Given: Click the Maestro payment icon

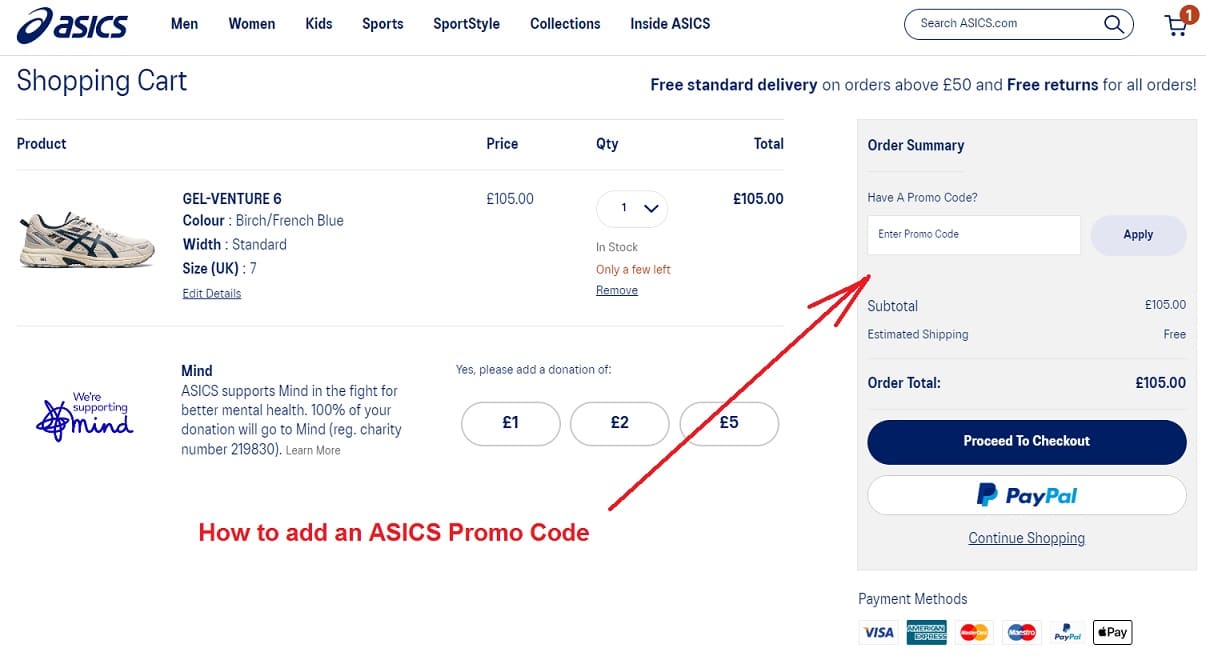Looking at the screenshot, I should (1020, 632).
